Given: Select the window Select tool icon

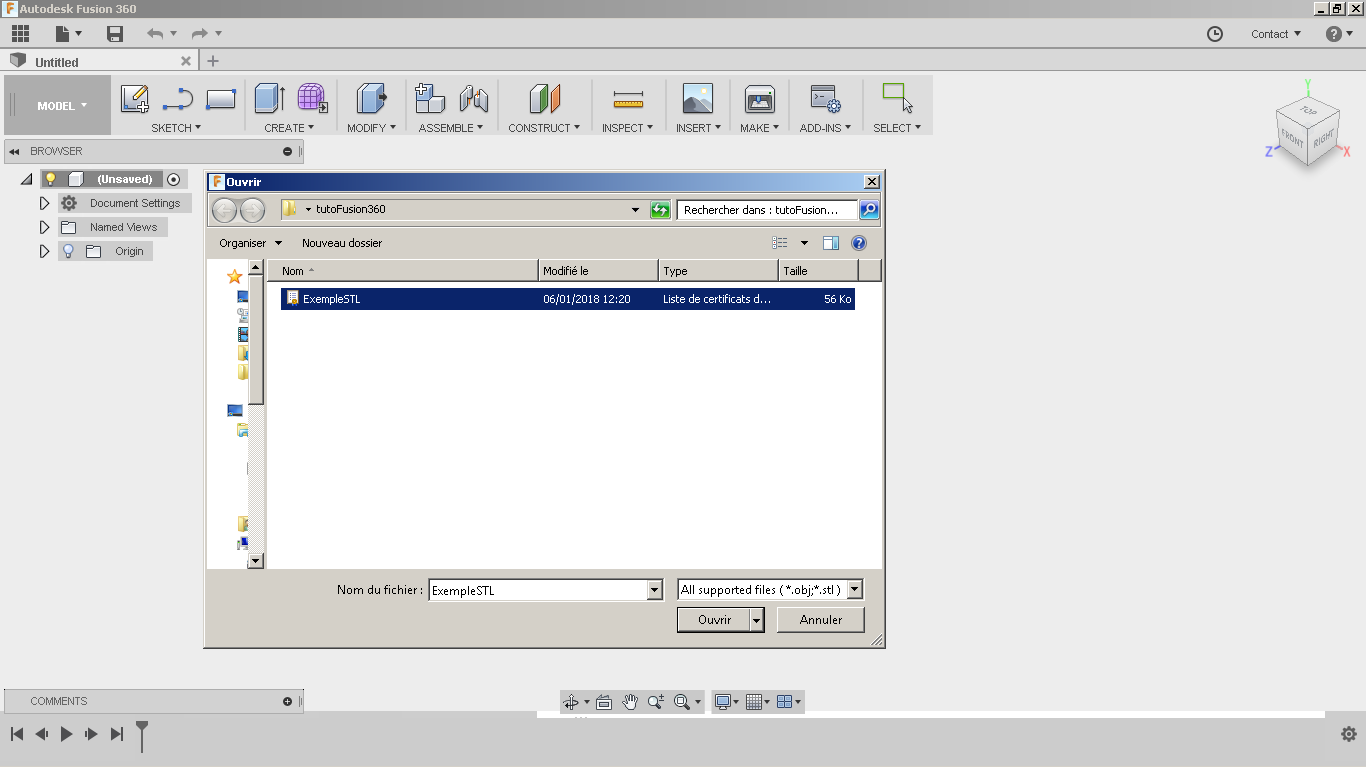Looking at the screenshot, I should click(897, 98).
